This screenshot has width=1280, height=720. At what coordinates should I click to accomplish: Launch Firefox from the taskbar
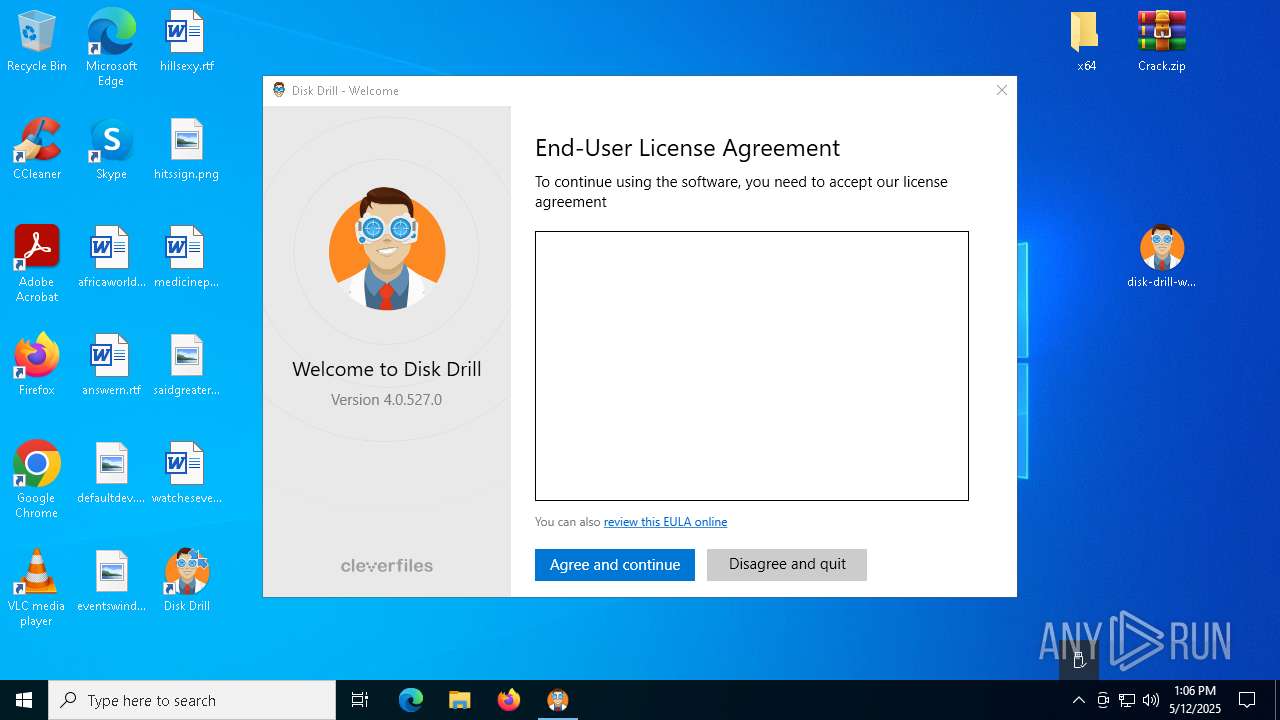tap(508, 700)
